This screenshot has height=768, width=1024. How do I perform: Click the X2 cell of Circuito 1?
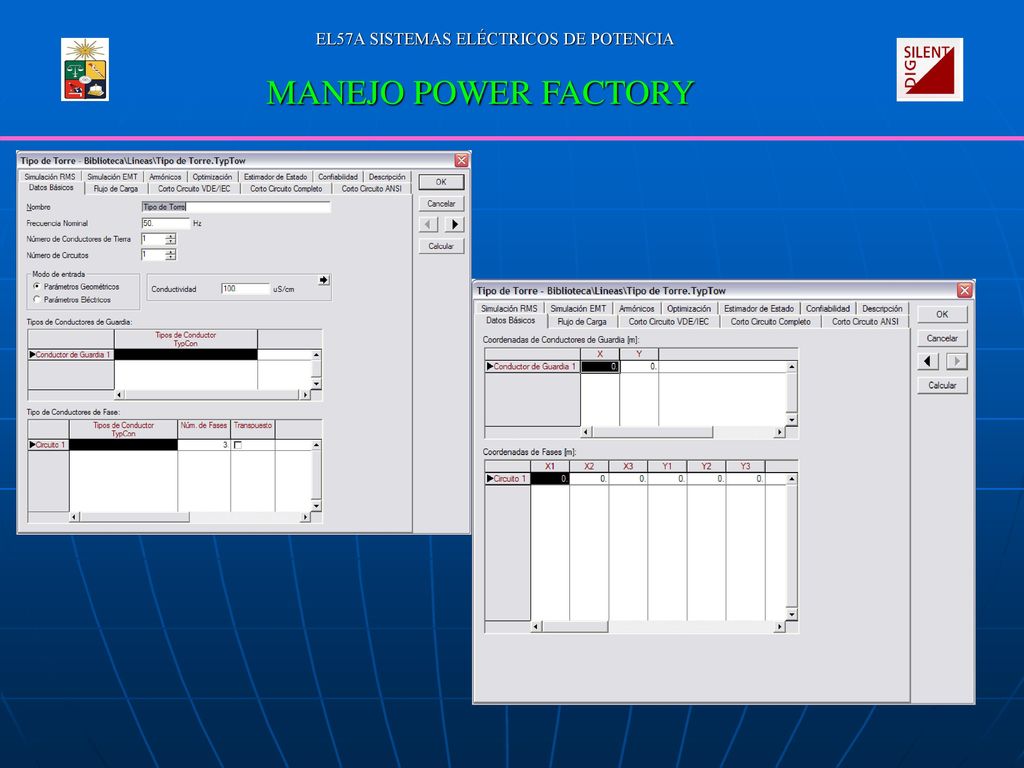[589, 479]
